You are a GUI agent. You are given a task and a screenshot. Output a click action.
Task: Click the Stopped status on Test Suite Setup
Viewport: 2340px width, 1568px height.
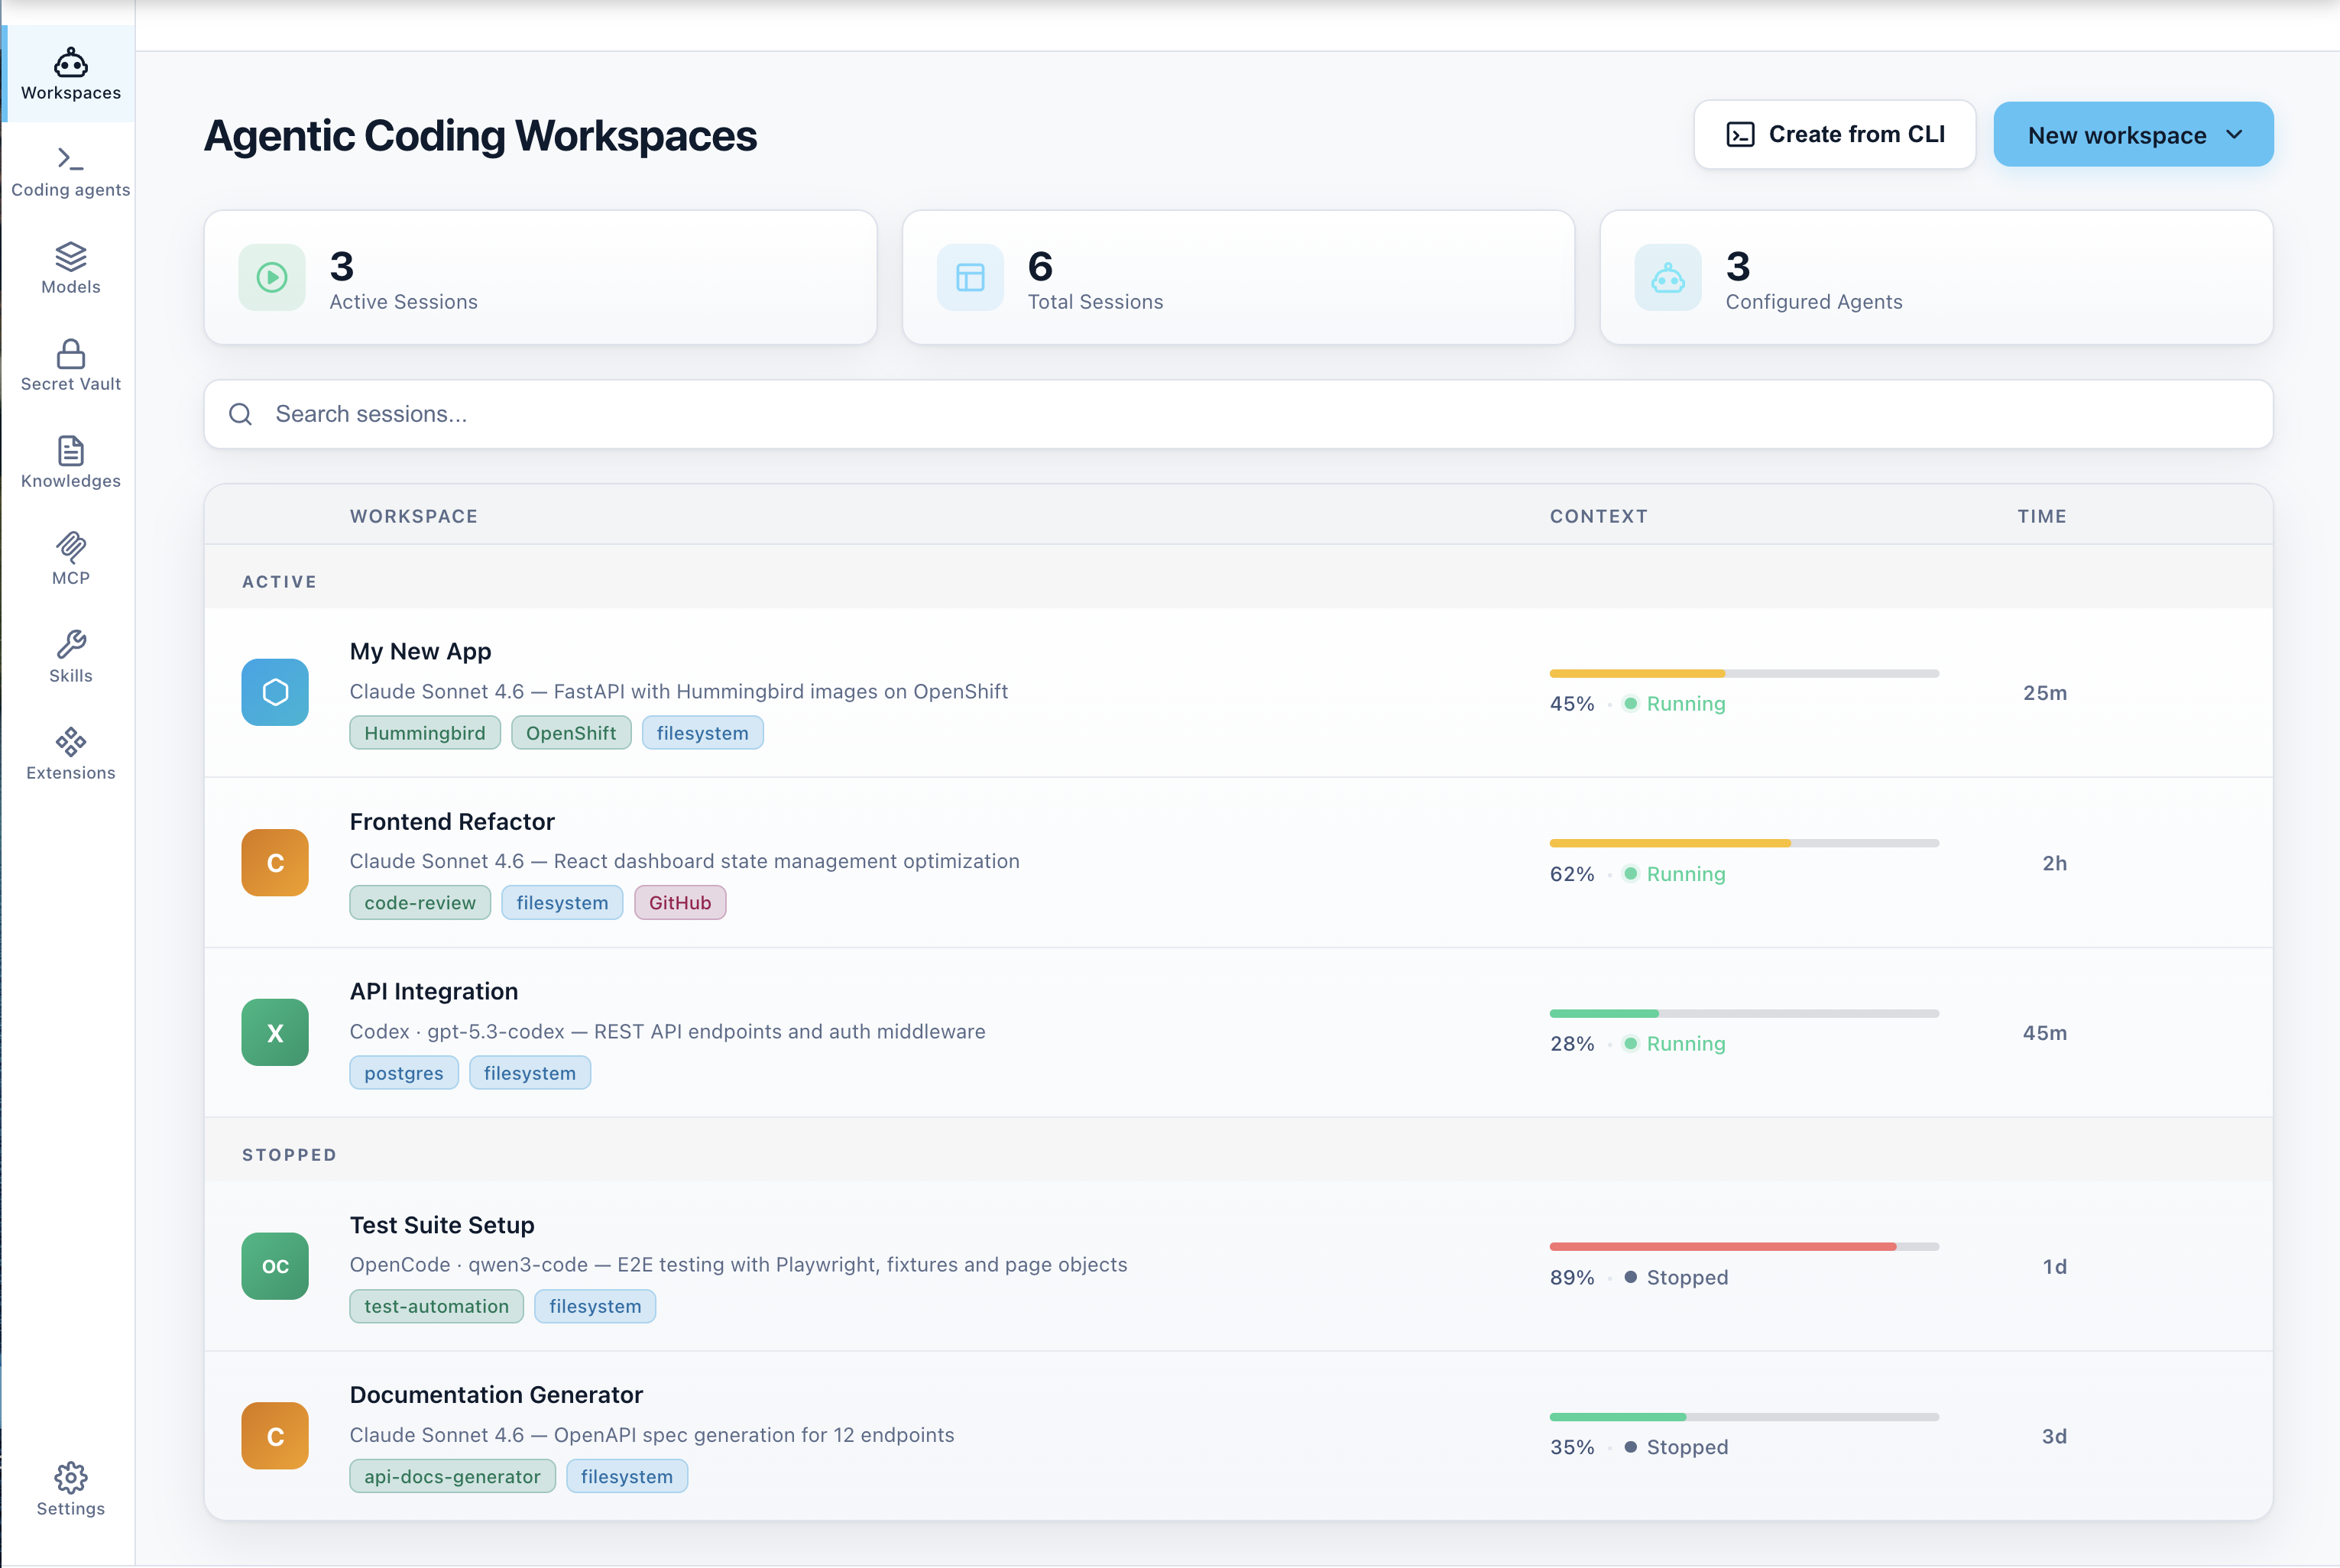1676,1278
